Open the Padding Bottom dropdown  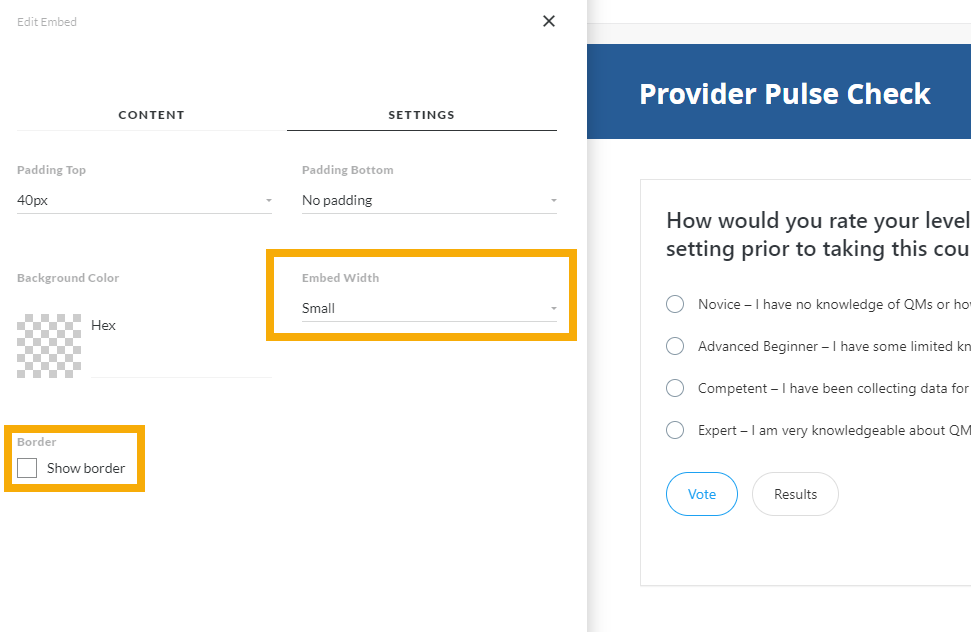(425, 200)
